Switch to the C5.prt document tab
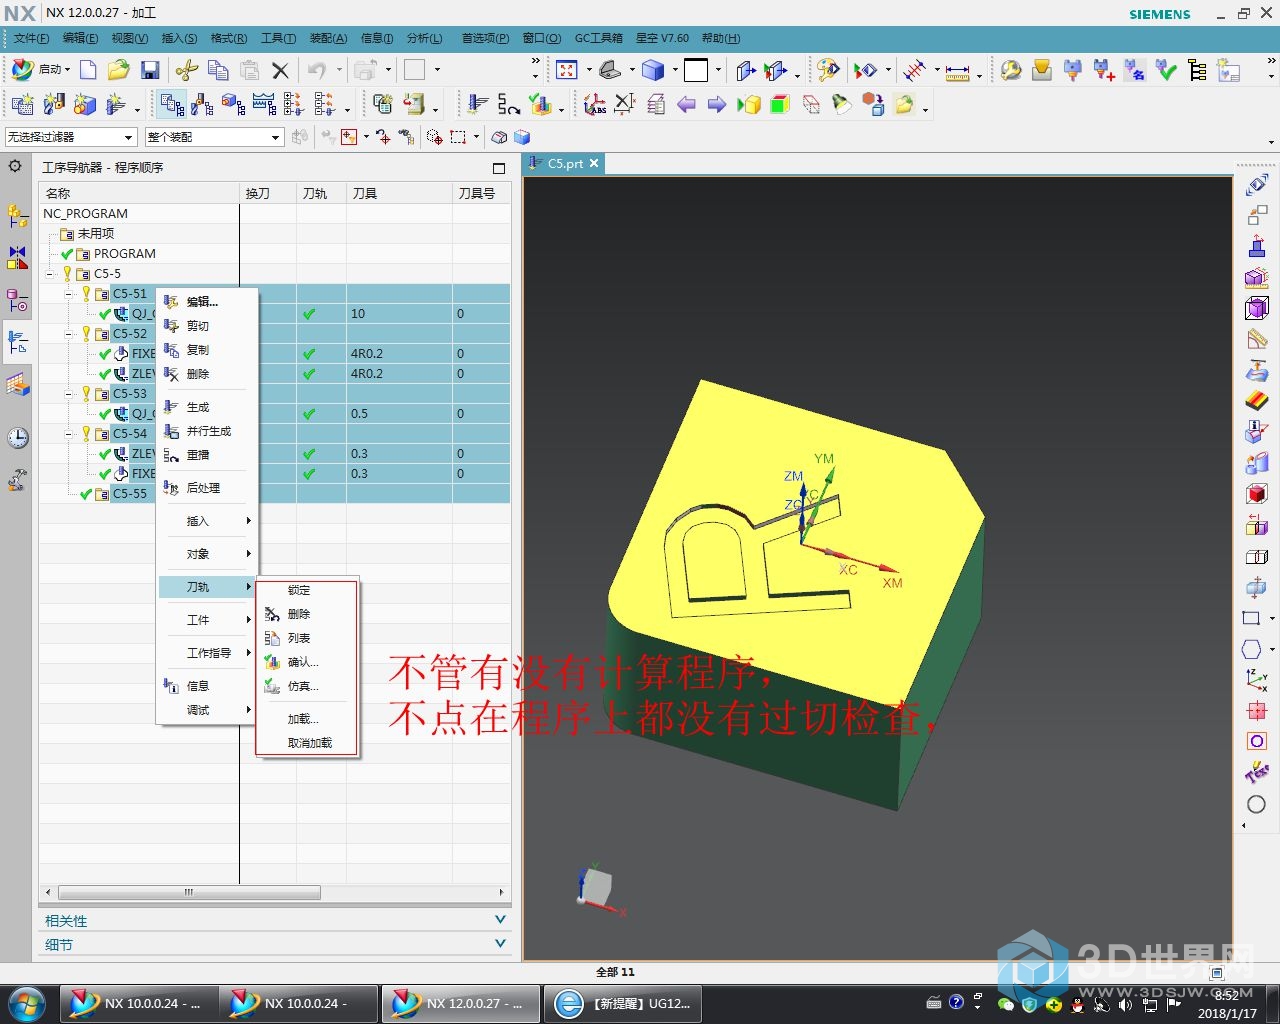 click(x=564, y=164)
